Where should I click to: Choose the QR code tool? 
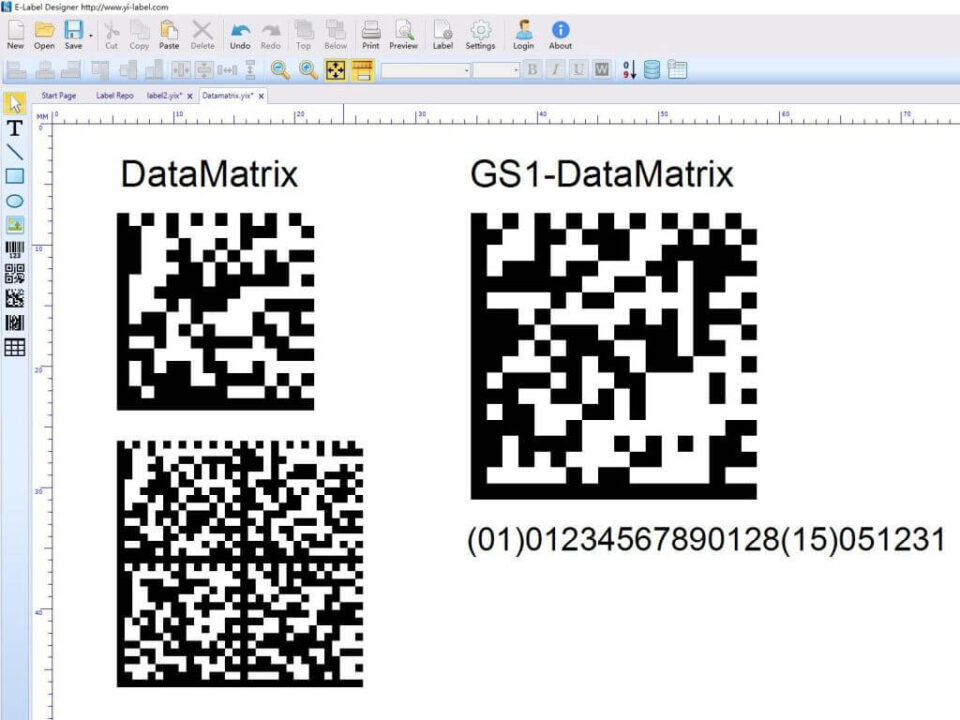click(x=15, y=274)
